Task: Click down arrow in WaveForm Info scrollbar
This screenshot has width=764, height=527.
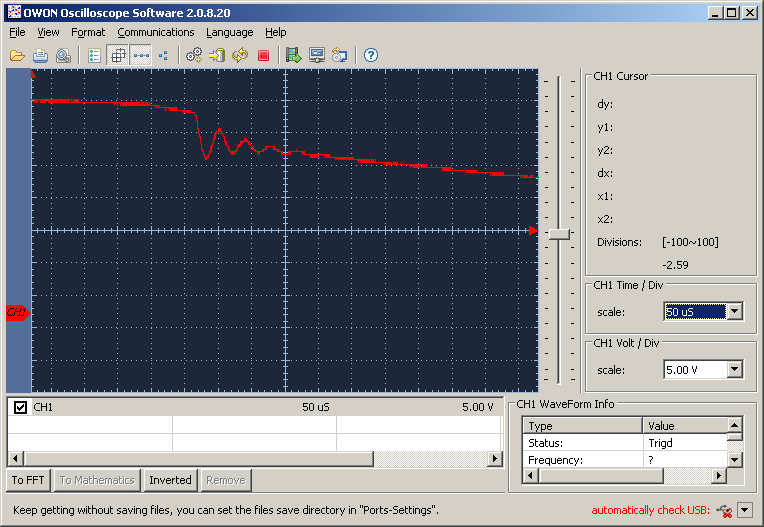Action: (734, 459)
